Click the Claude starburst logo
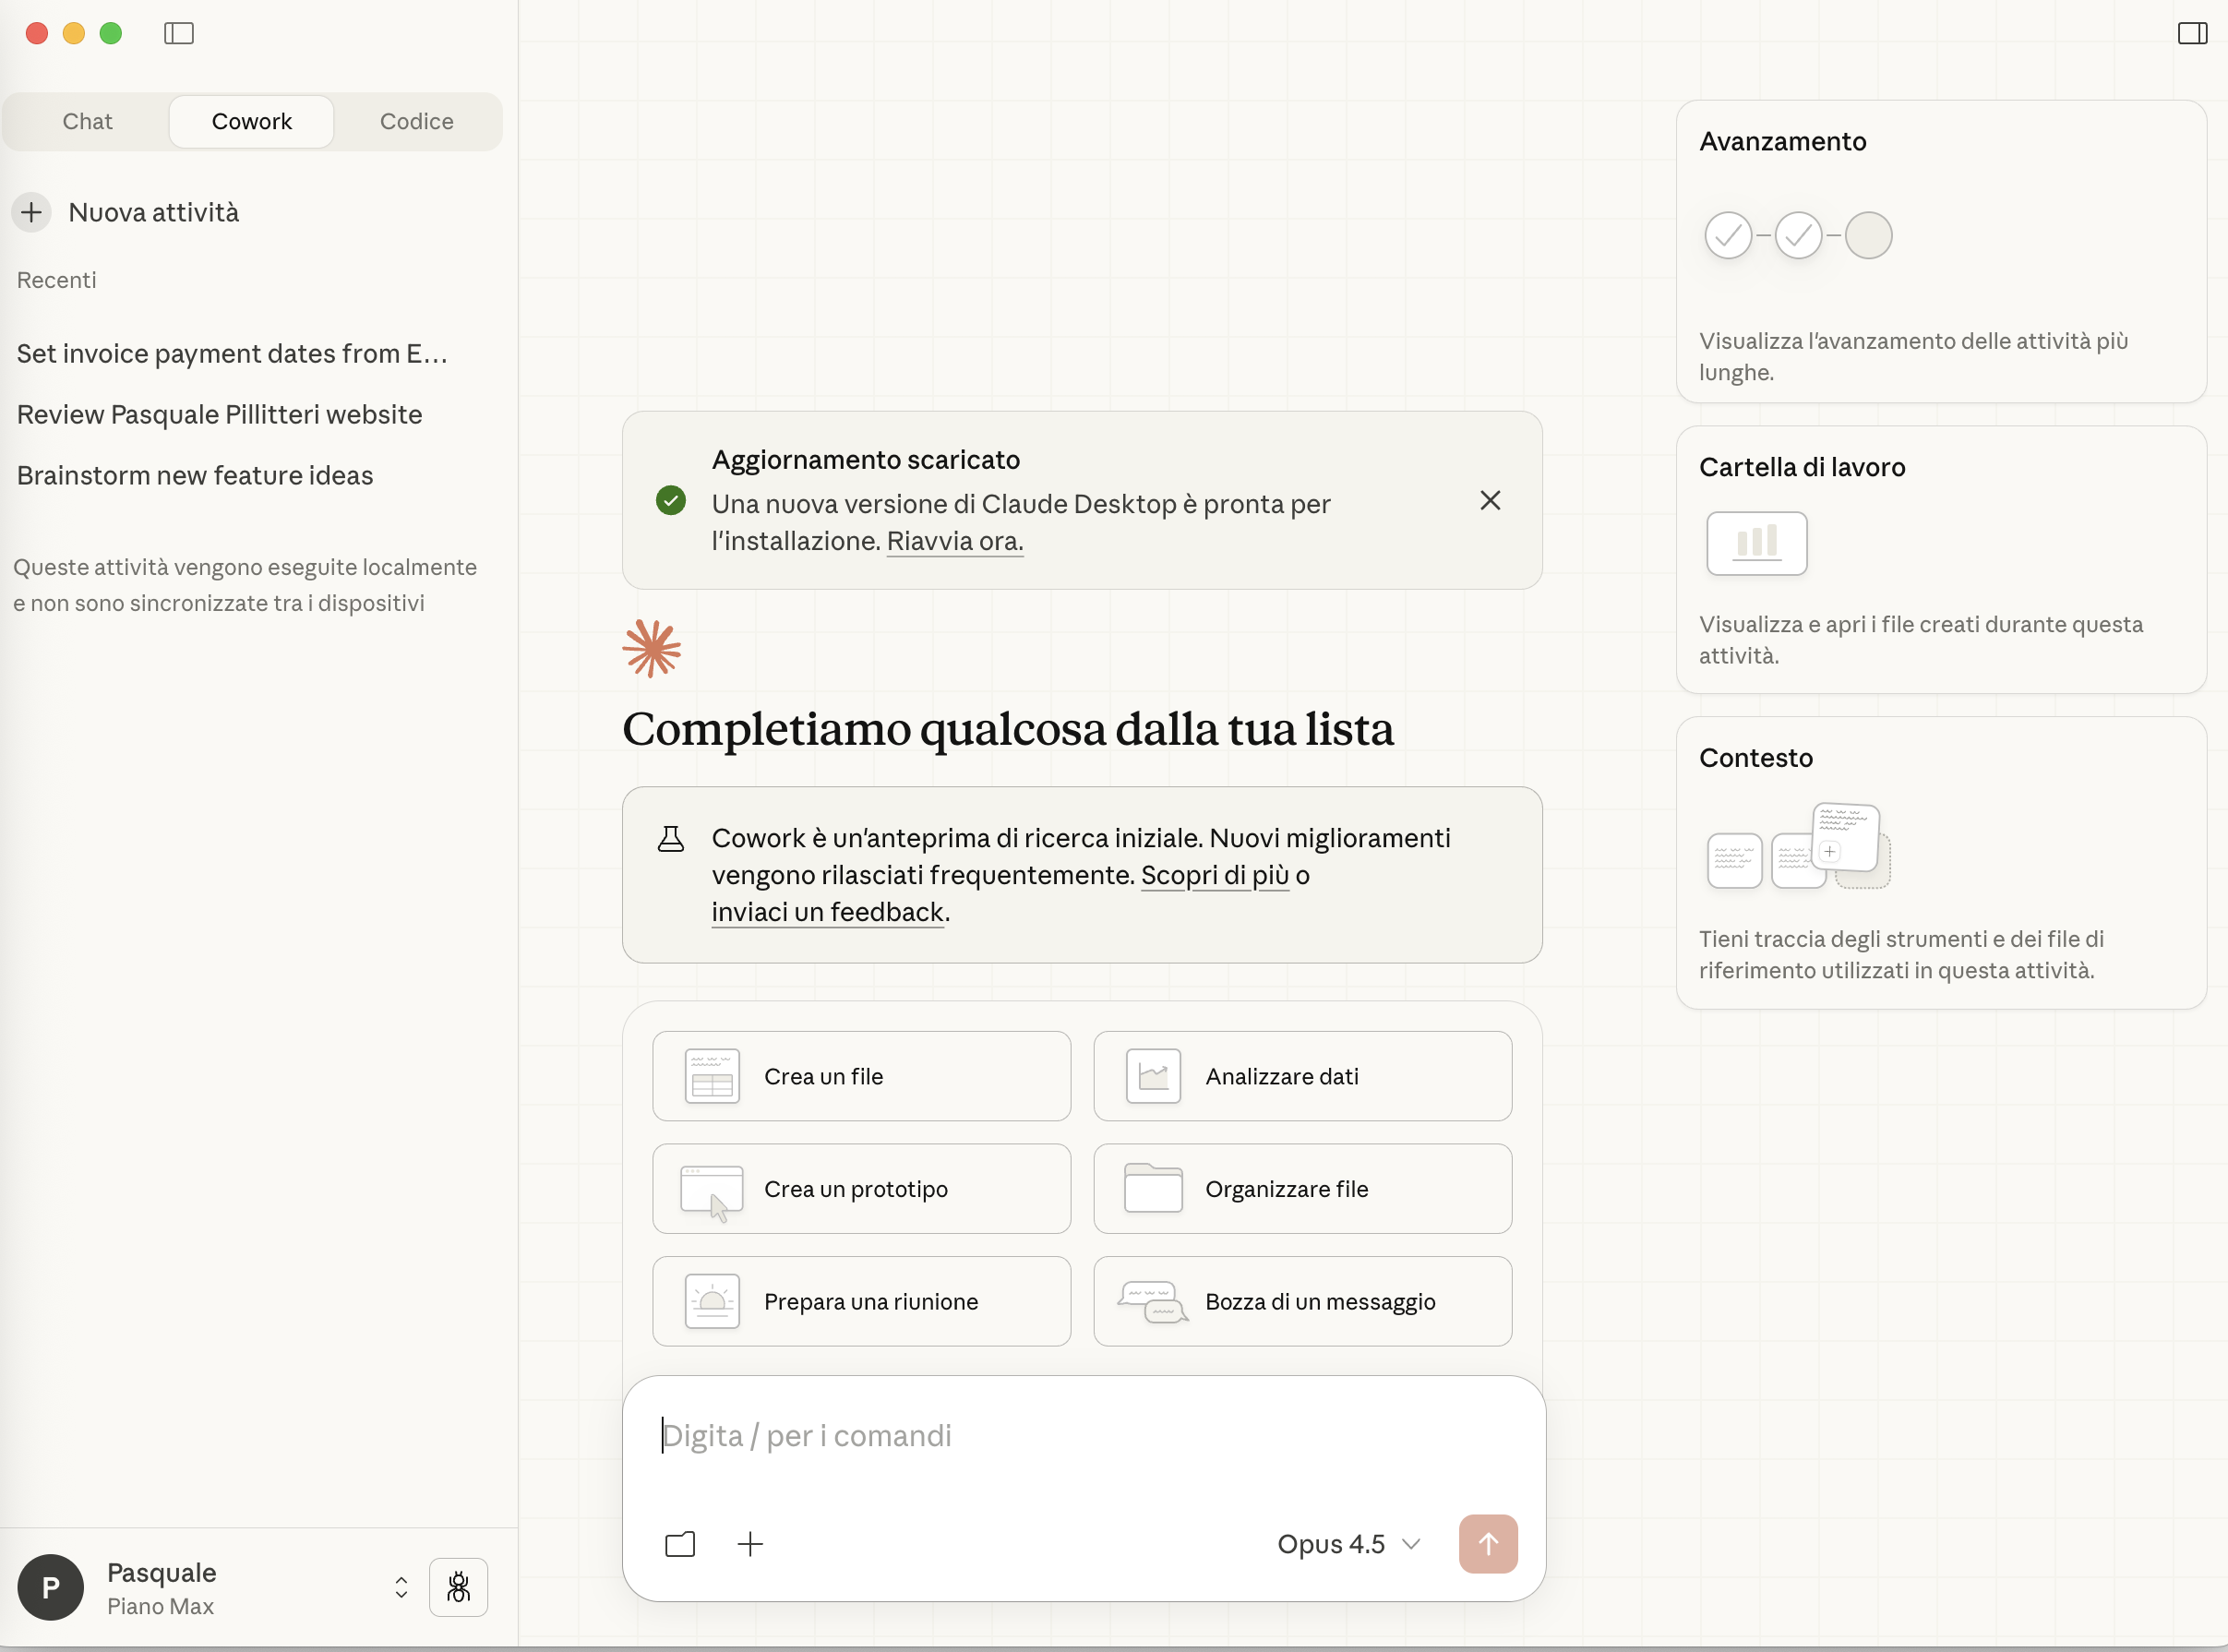 click(652, 649)
